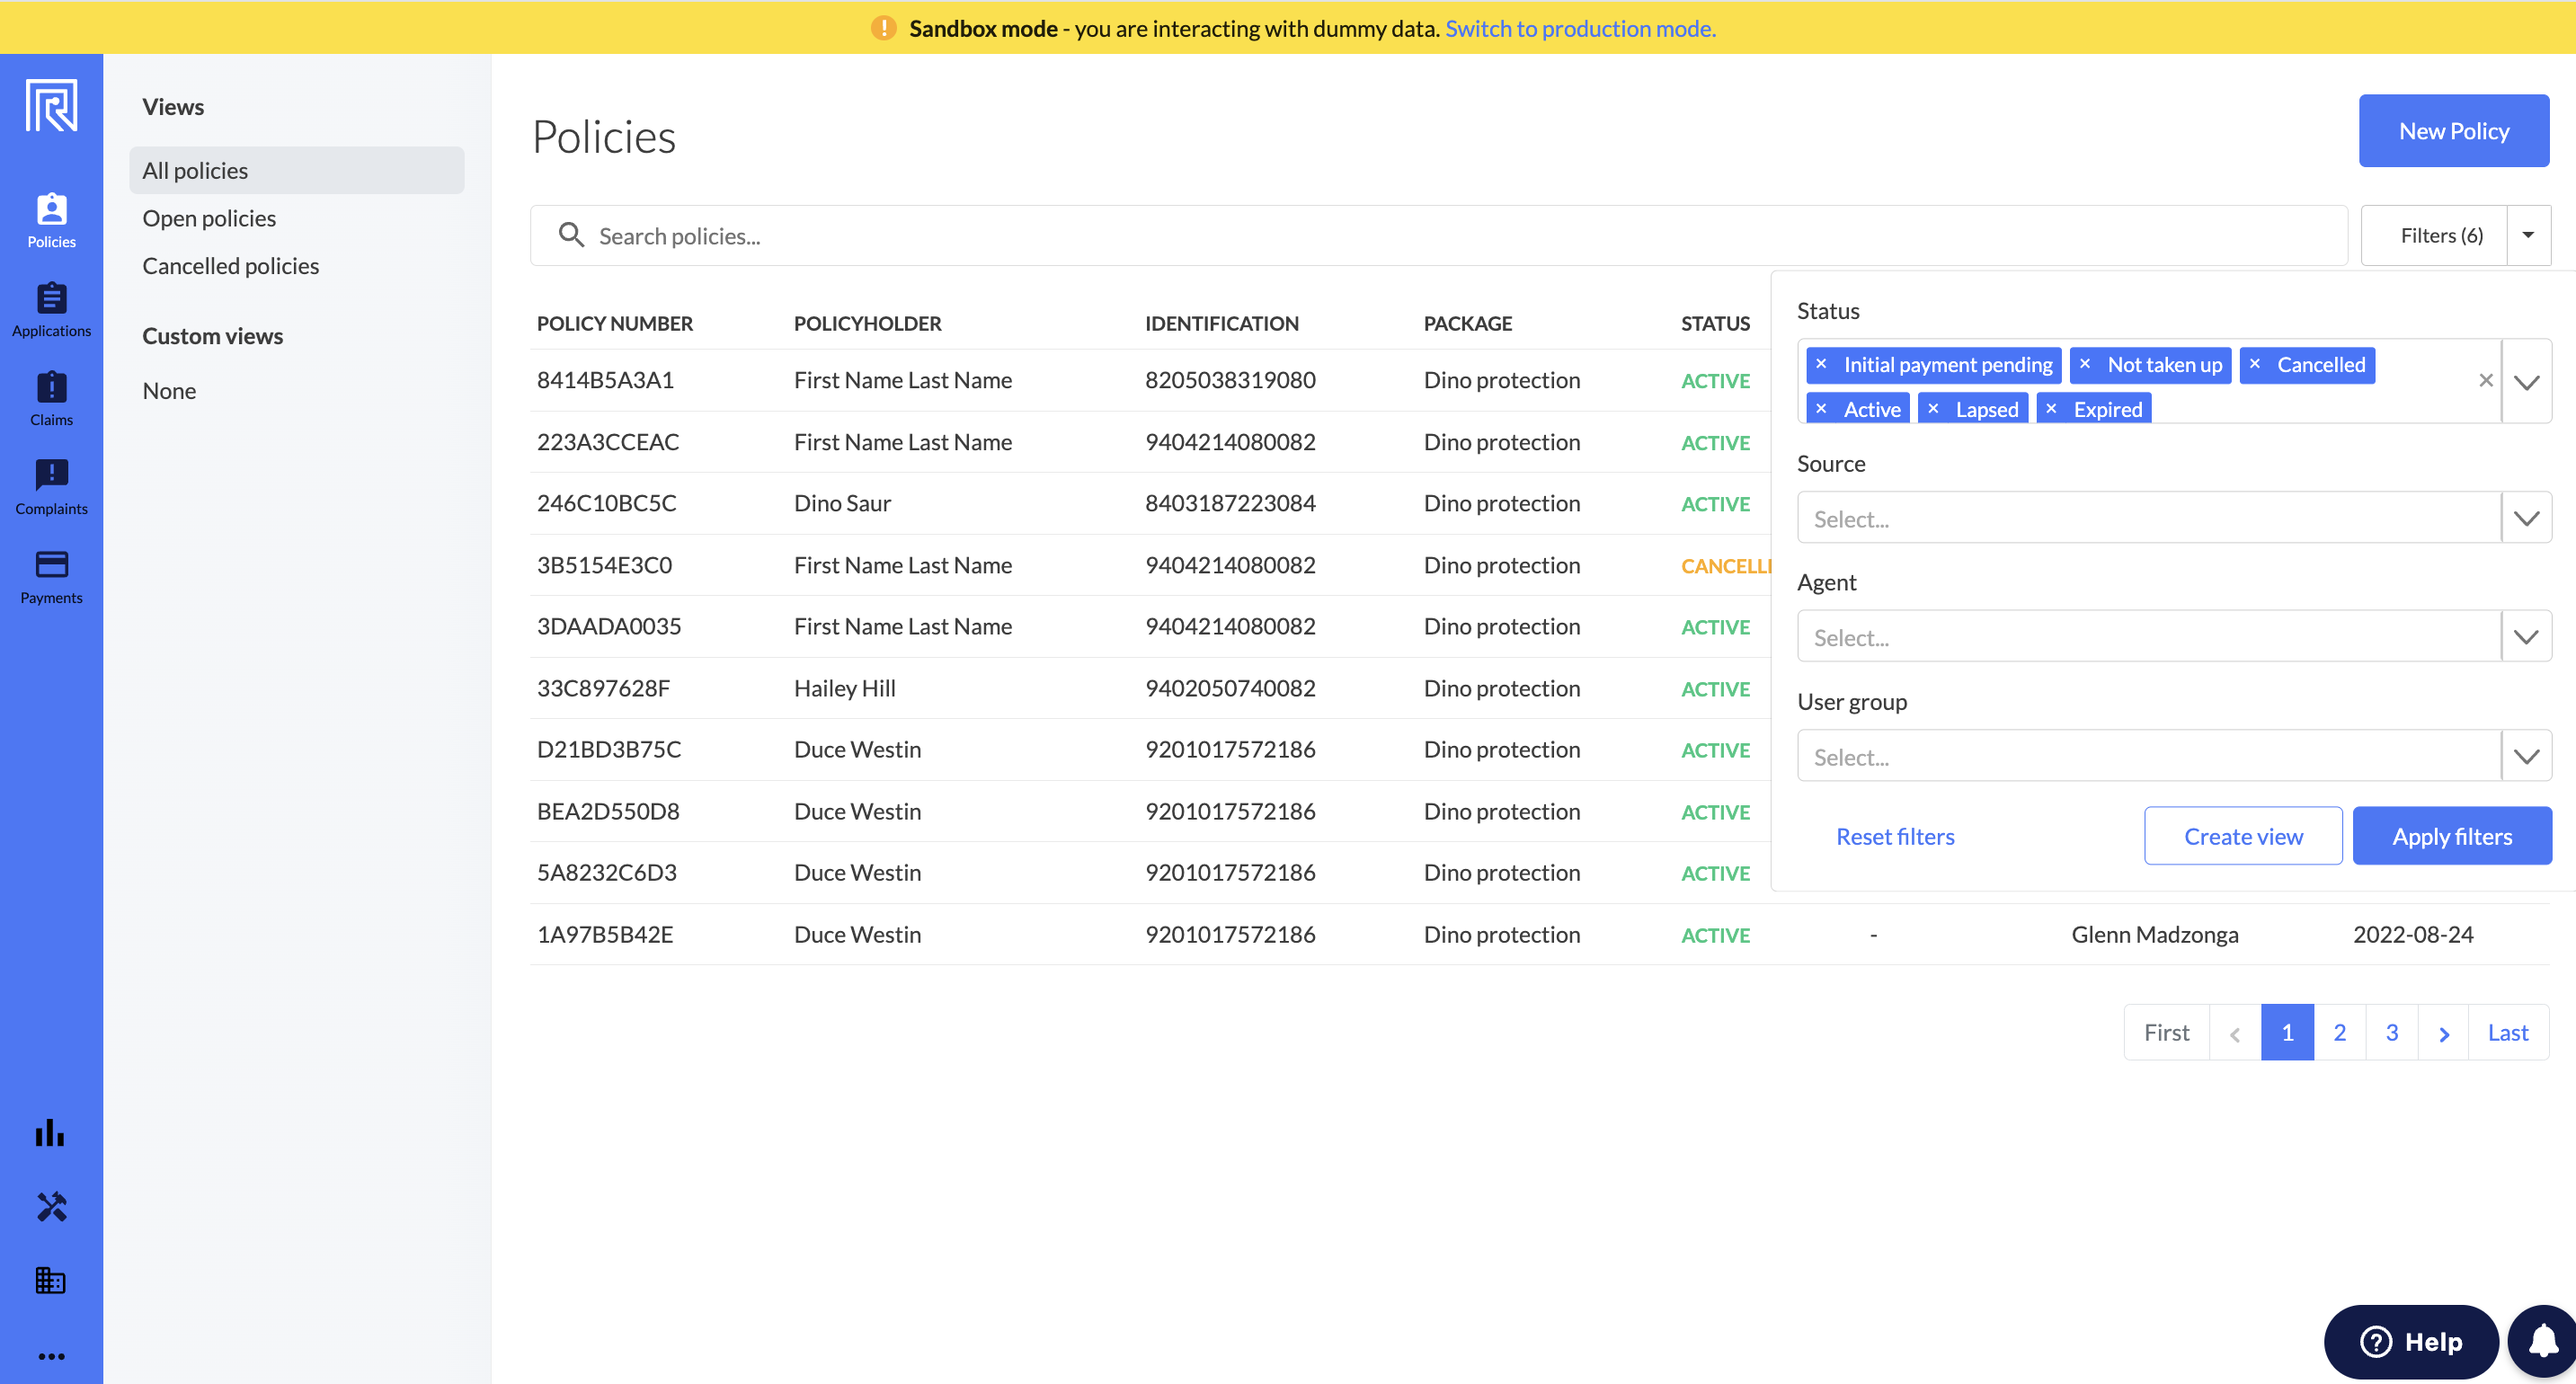Click Switch to production mode link
Image resolution: width=2576 pixels, height=1384 pixels.
tap(1580, 28)
